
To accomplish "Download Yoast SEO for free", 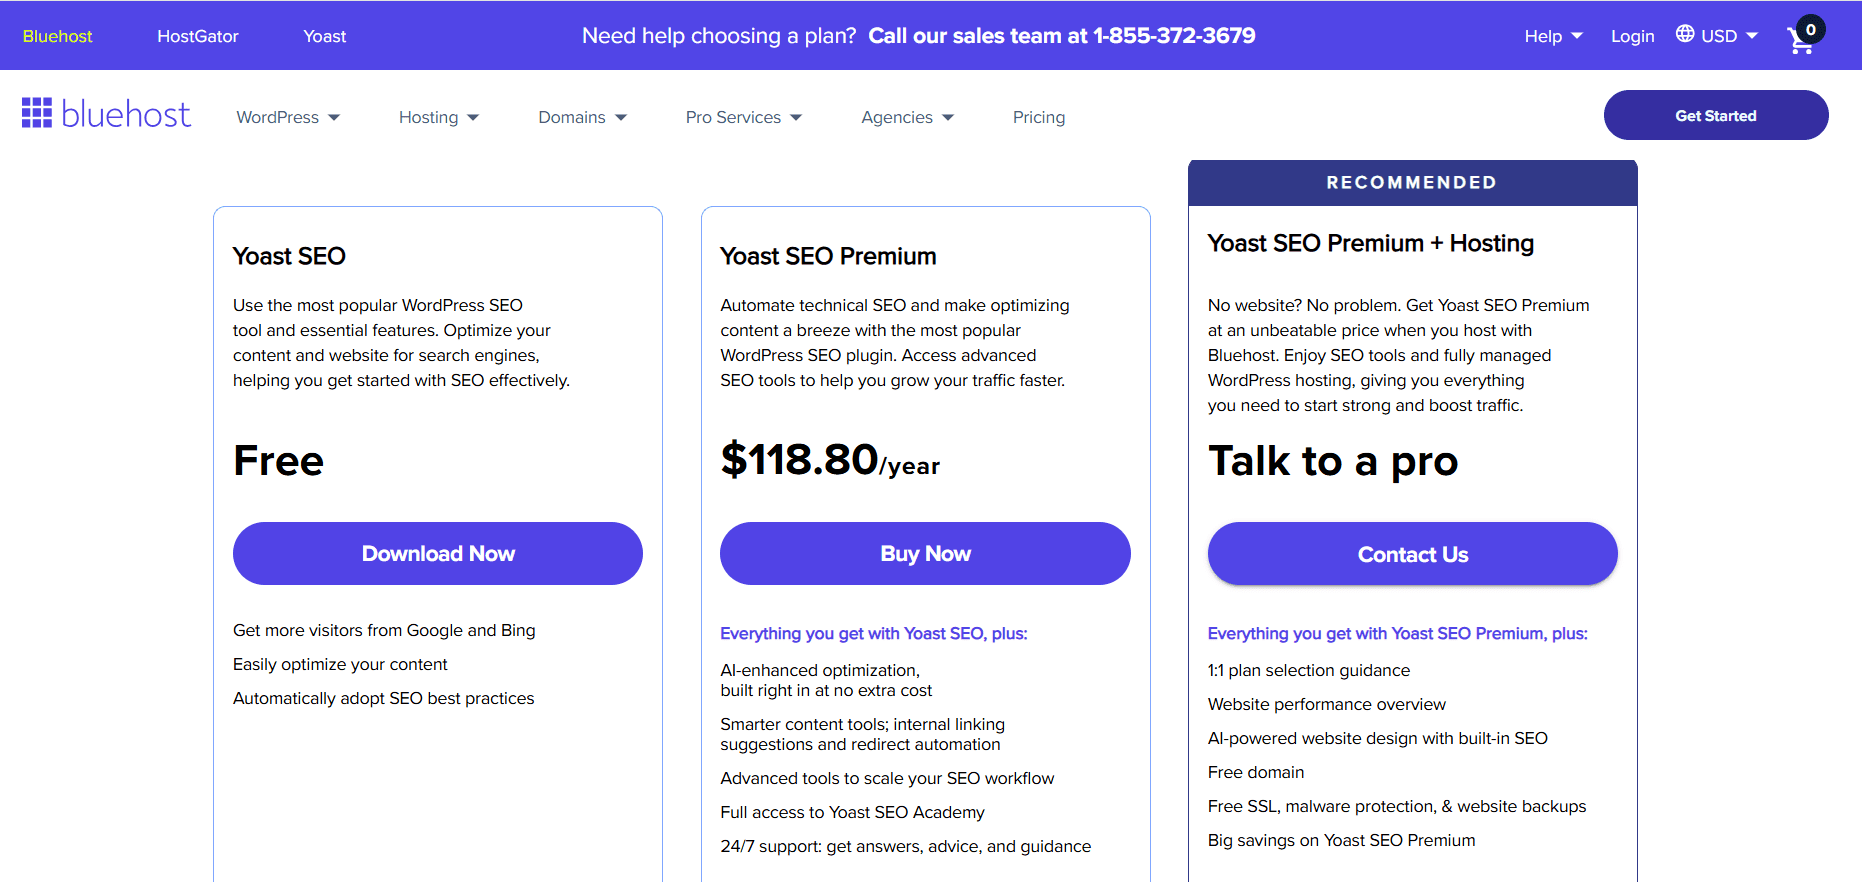I will pos(437,553).
